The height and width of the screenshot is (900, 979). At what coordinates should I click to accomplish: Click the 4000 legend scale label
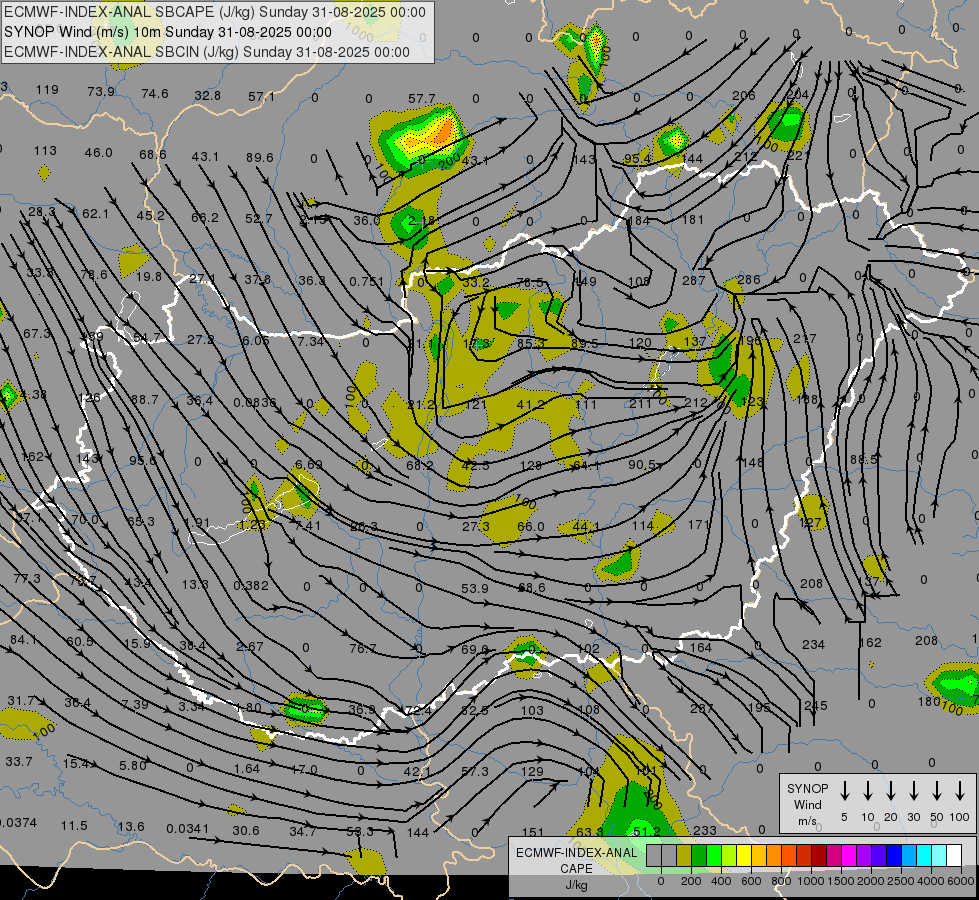(930, 881)
